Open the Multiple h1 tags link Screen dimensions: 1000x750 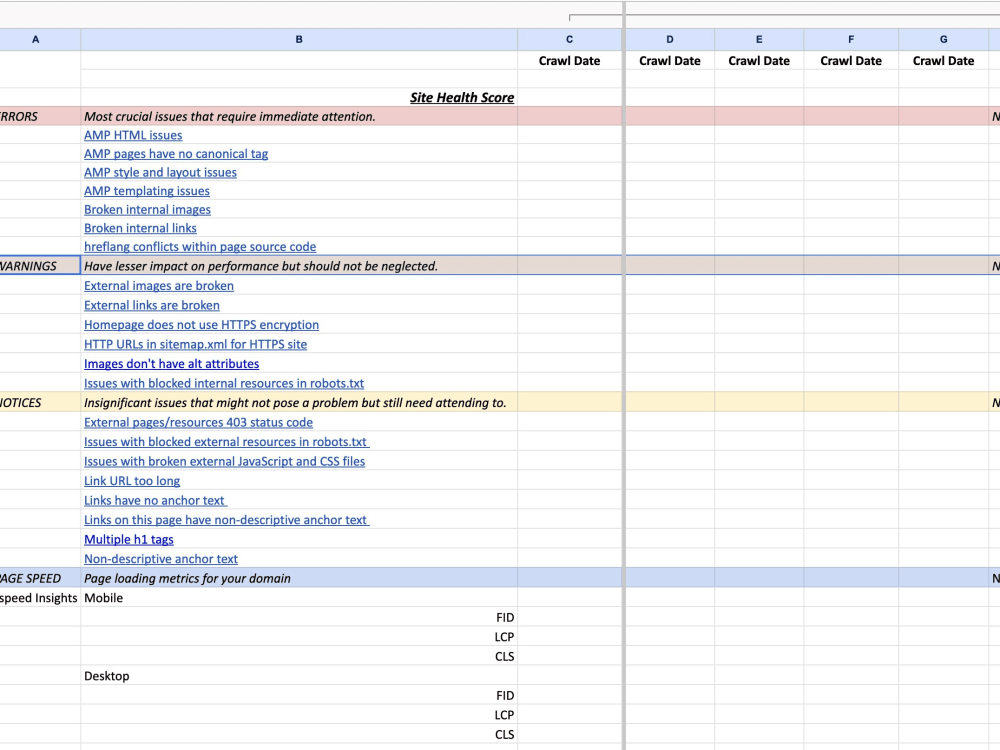[x=129, y=540]
